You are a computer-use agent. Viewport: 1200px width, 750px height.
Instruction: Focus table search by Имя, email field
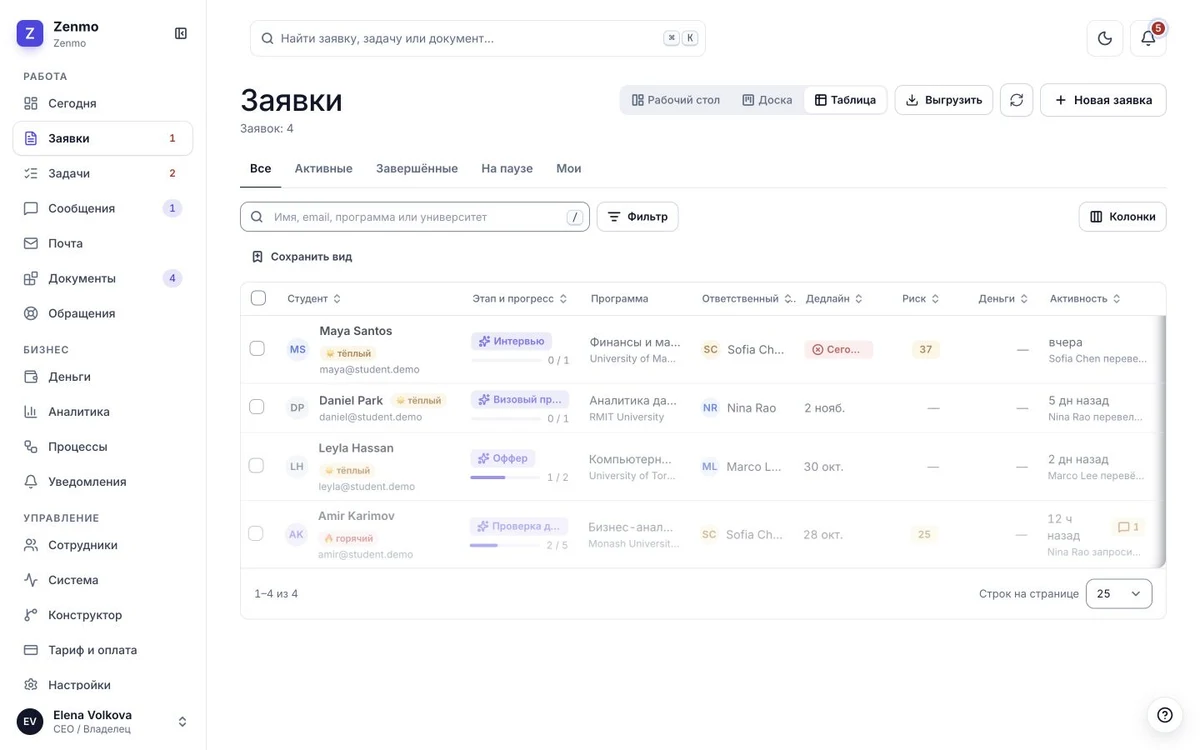click(415, 217)
